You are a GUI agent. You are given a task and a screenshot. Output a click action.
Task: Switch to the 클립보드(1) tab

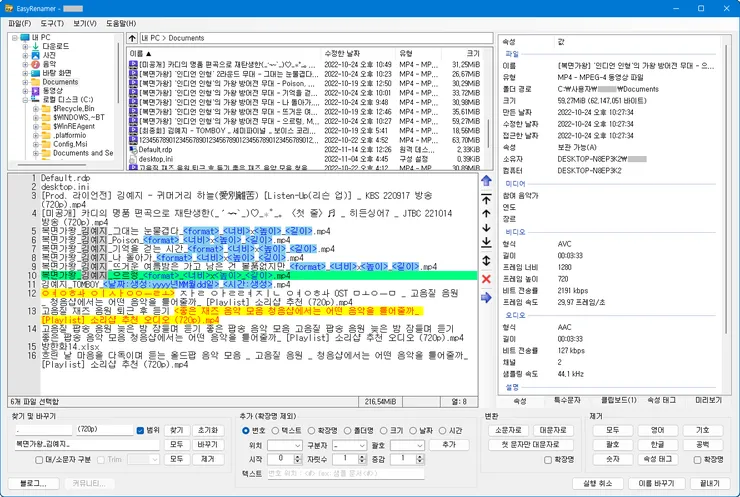point(619,400)
